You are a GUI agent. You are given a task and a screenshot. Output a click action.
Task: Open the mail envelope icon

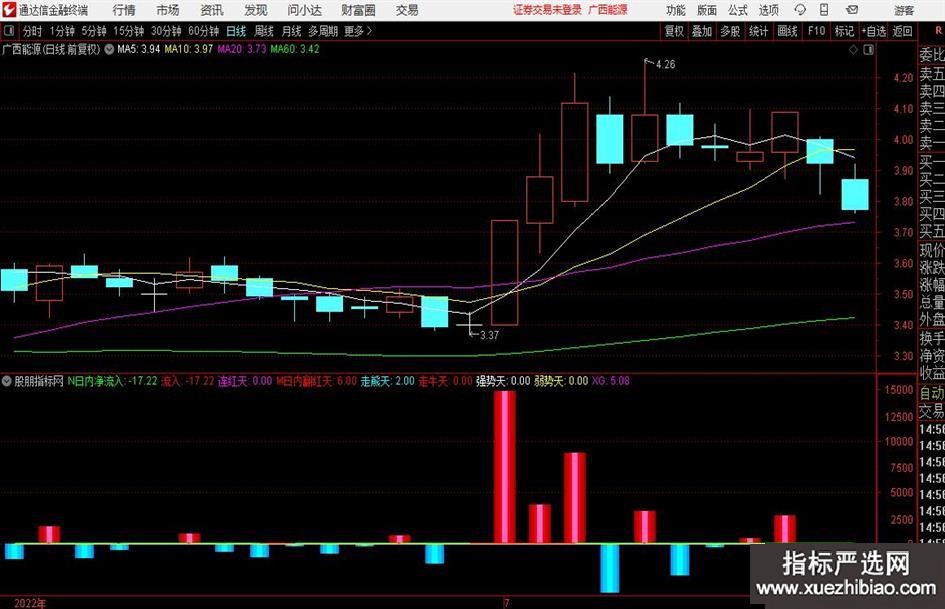click(x=852, y=10)
